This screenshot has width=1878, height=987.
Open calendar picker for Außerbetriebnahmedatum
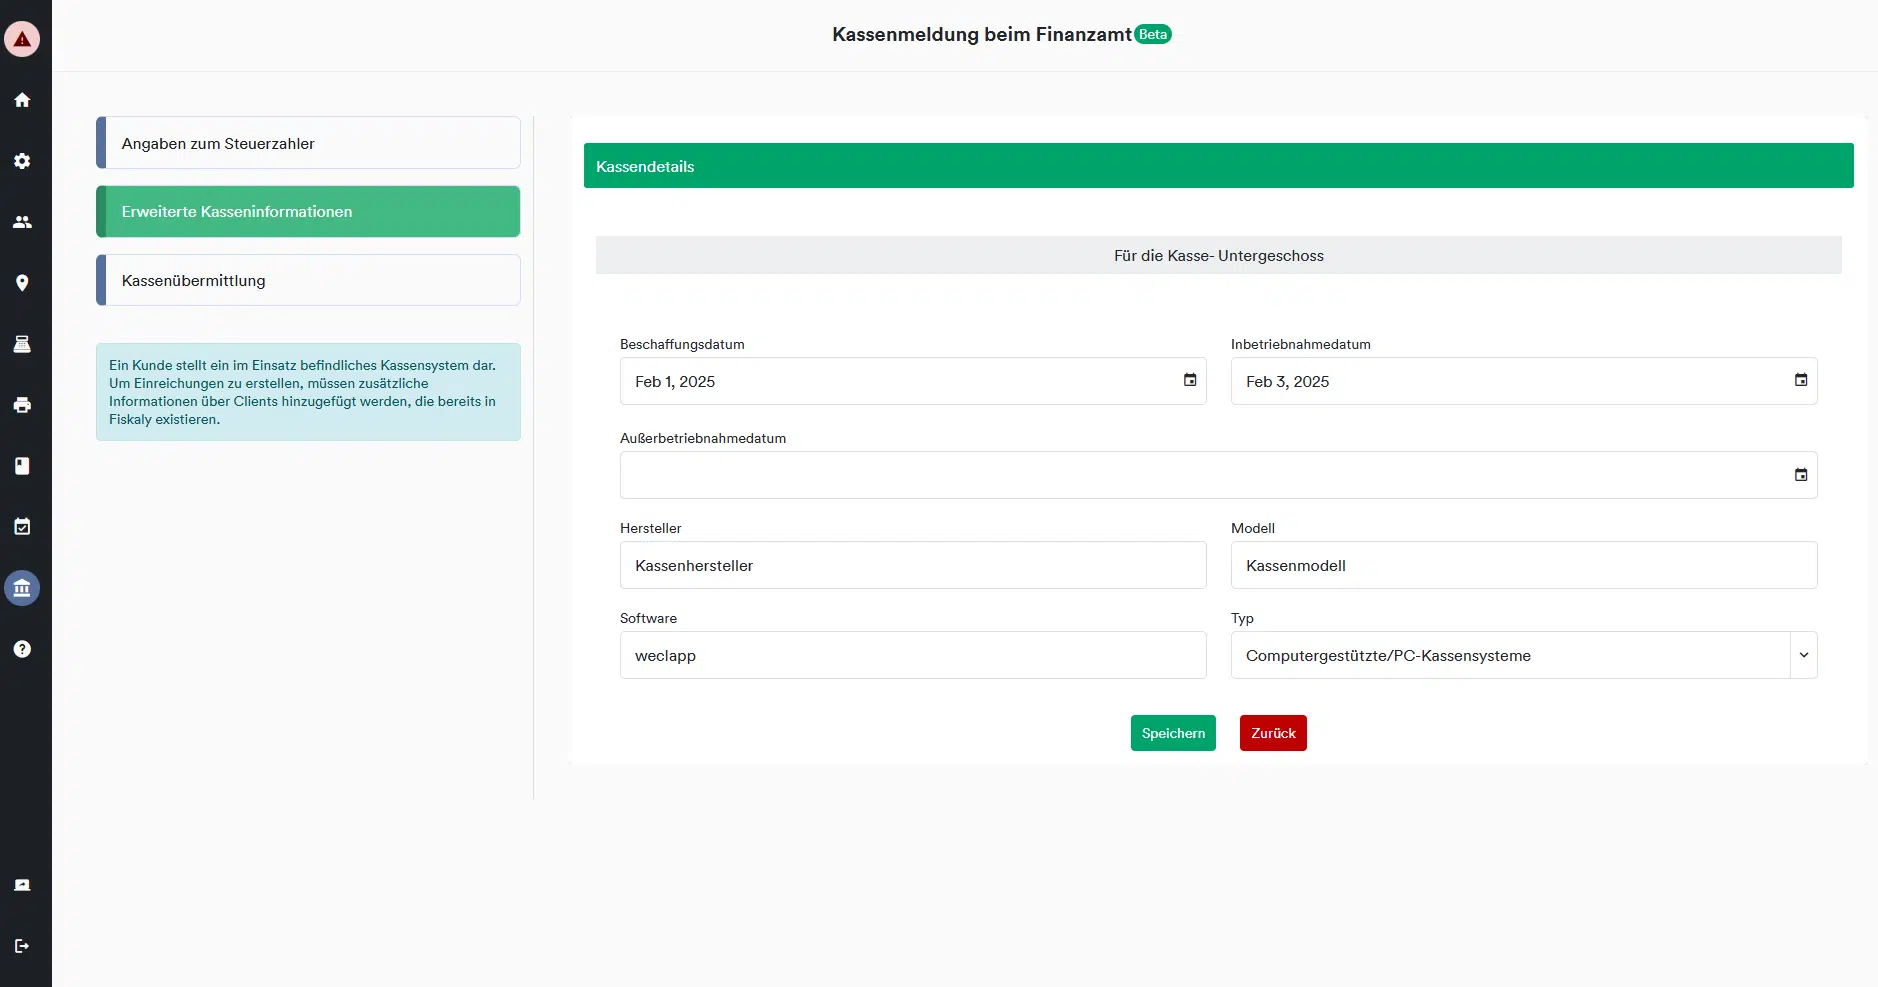click(x=1801, y=475)
